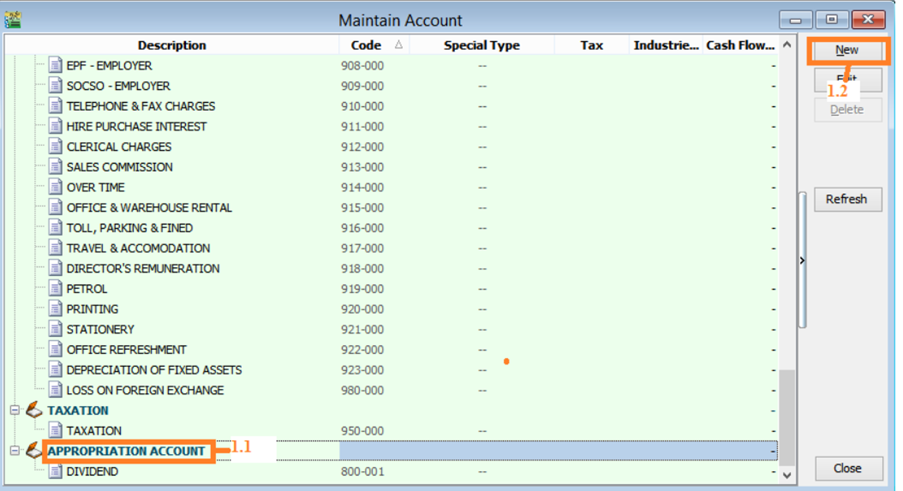Select the LOSS ON FOREIGN EXCHANGE account

tap(145, 390)
